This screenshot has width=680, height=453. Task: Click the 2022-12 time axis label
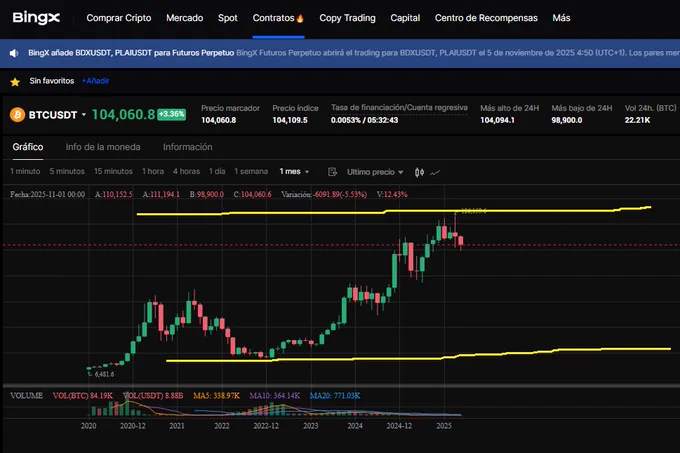pos(266,426)
